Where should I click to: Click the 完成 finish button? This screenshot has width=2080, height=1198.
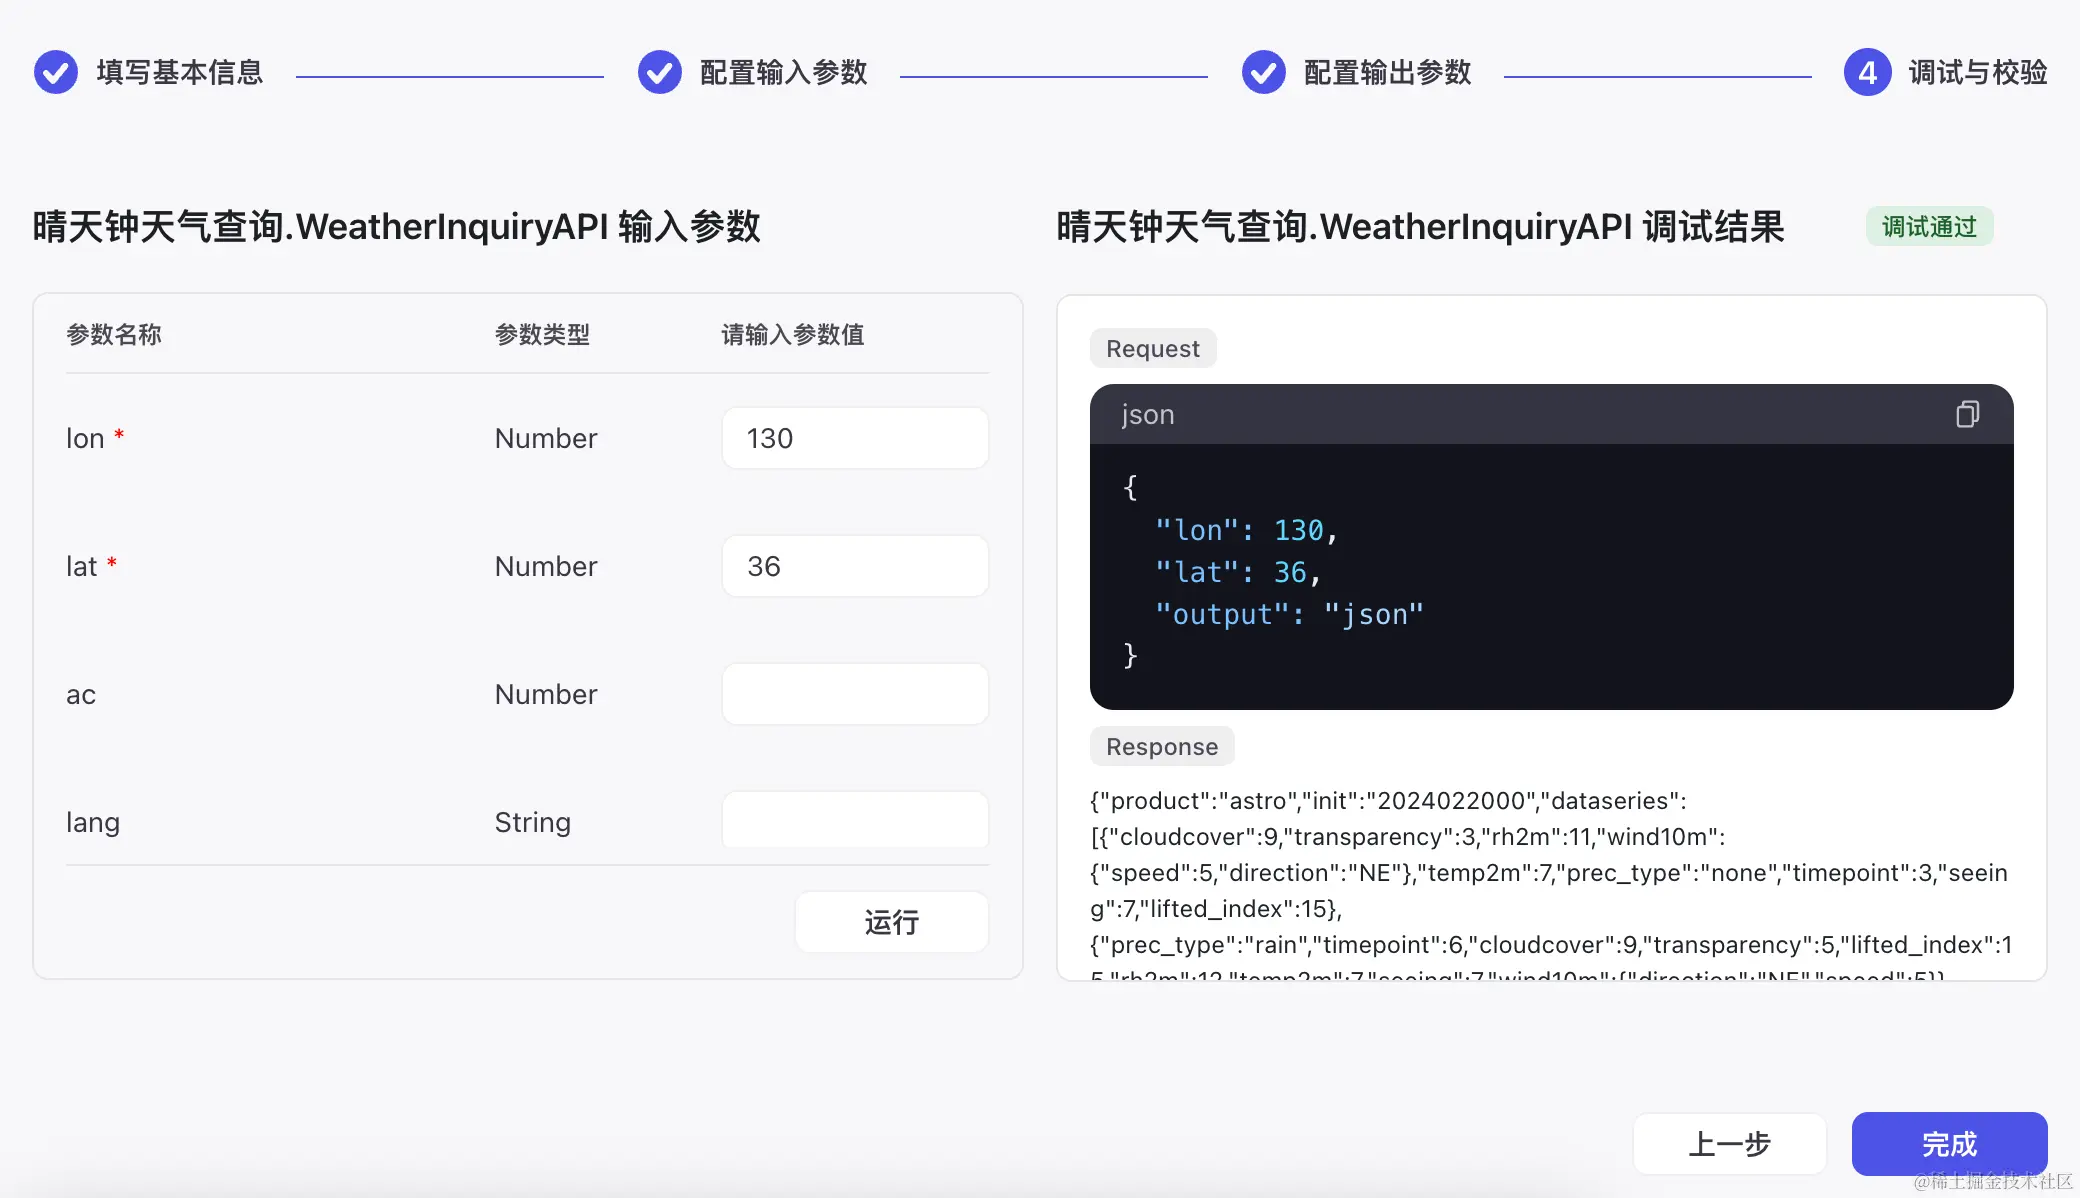tap(1949, 1143)
